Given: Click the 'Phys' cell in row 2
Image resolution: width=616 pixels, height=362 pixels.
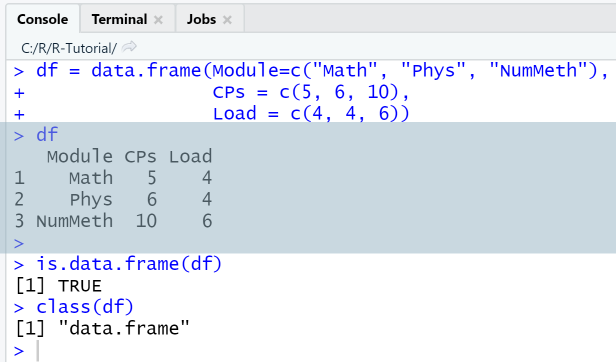Looking at the screenshot, I should [91, 200].
